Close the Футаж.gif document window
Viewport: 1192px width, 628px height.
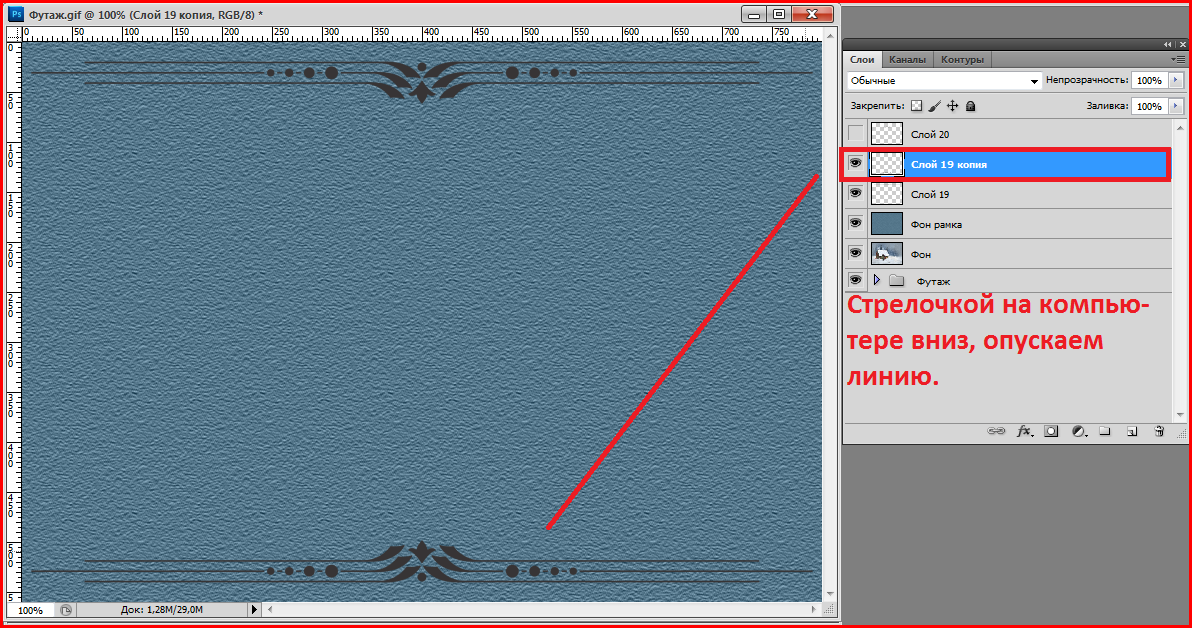(812, 14)
